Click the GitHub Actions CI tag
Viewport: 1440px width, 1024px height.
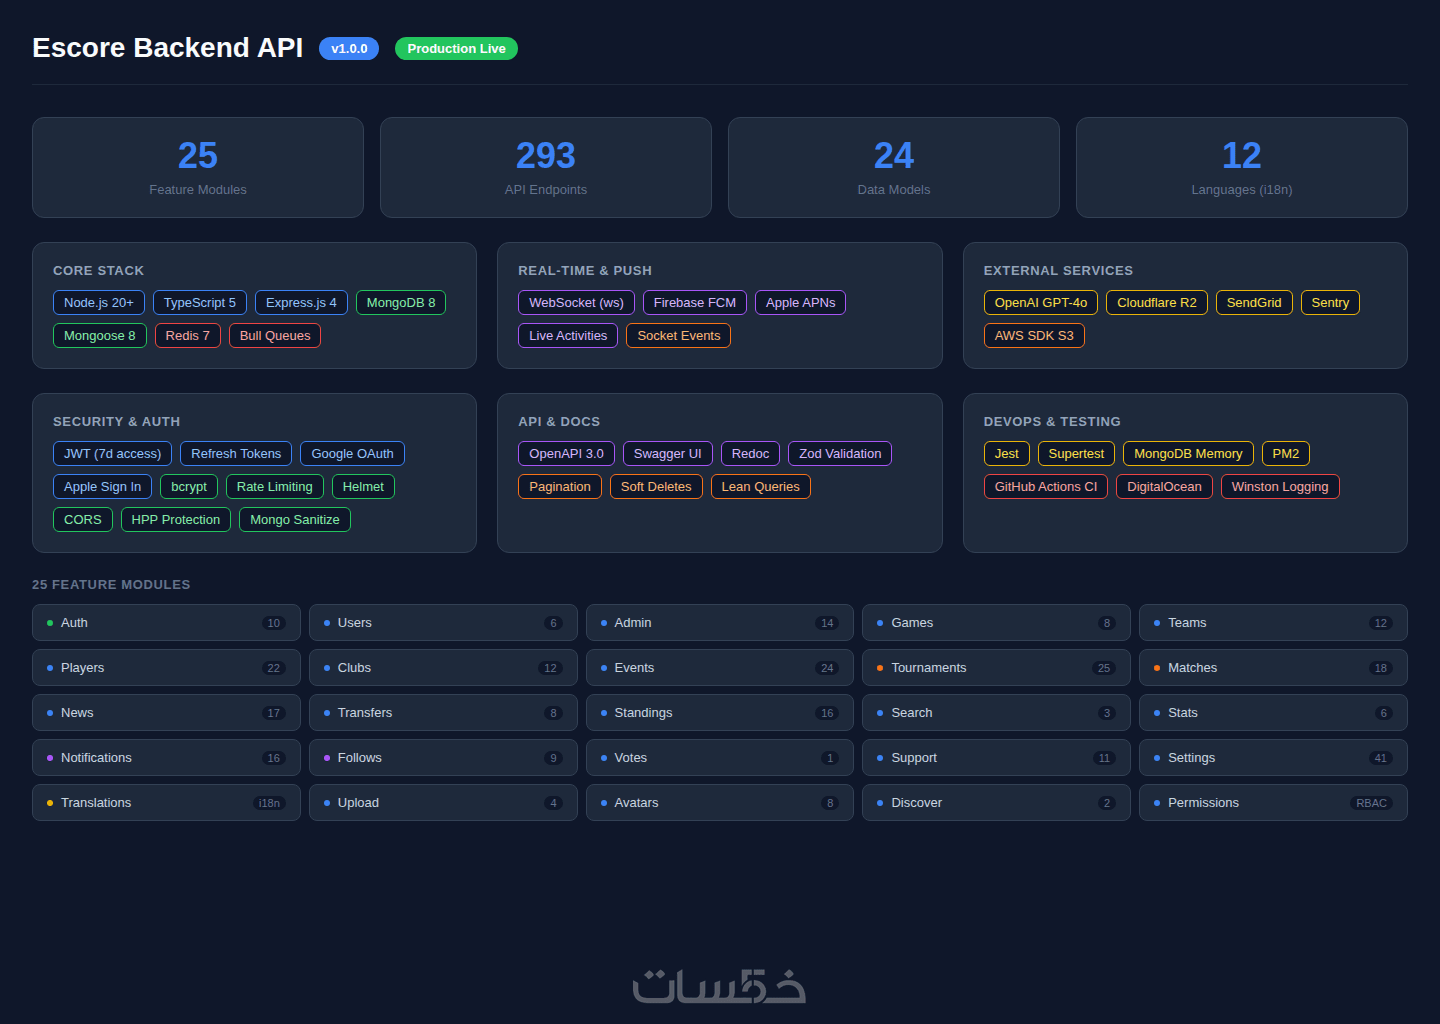1046,486
